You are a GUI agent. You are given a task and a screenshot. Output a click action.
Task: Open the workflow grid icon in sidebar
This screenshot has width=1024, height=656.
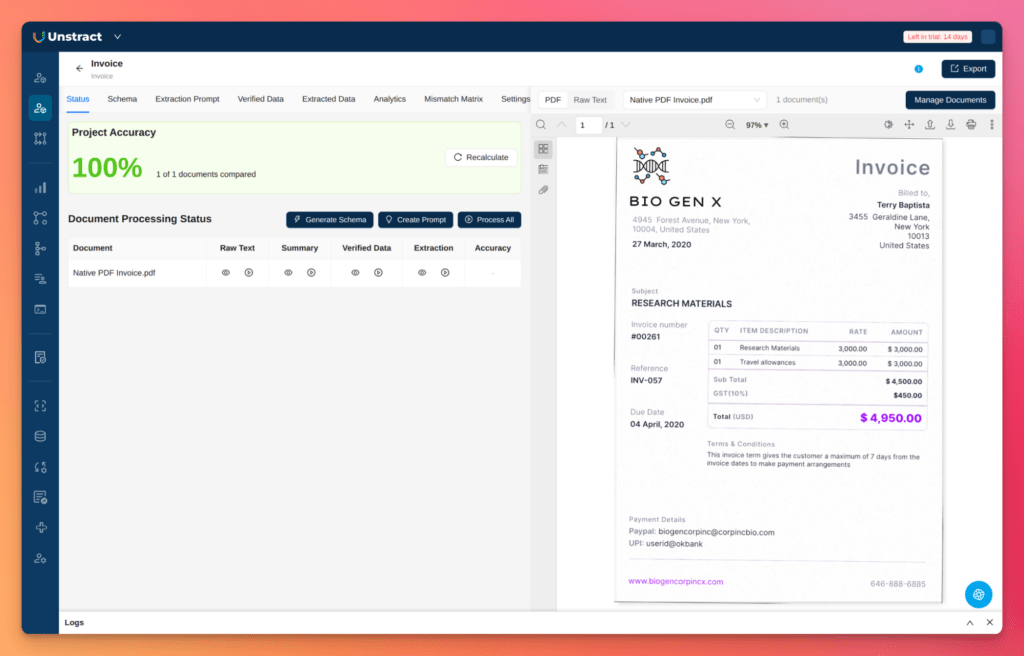40,138
